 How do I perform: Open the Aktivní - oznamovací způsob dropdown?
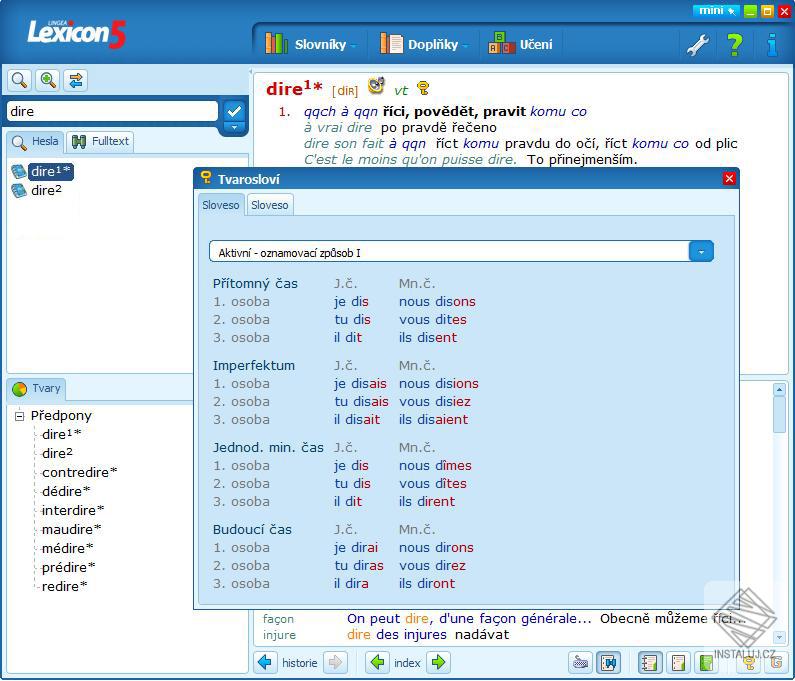[701, 252]
